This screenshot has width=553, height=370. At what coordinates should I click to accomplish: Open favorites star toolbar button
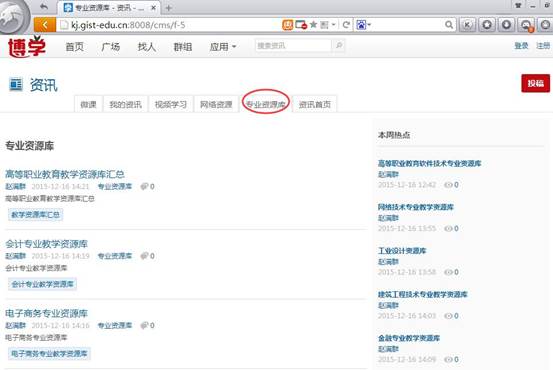[x=487, y=25]
